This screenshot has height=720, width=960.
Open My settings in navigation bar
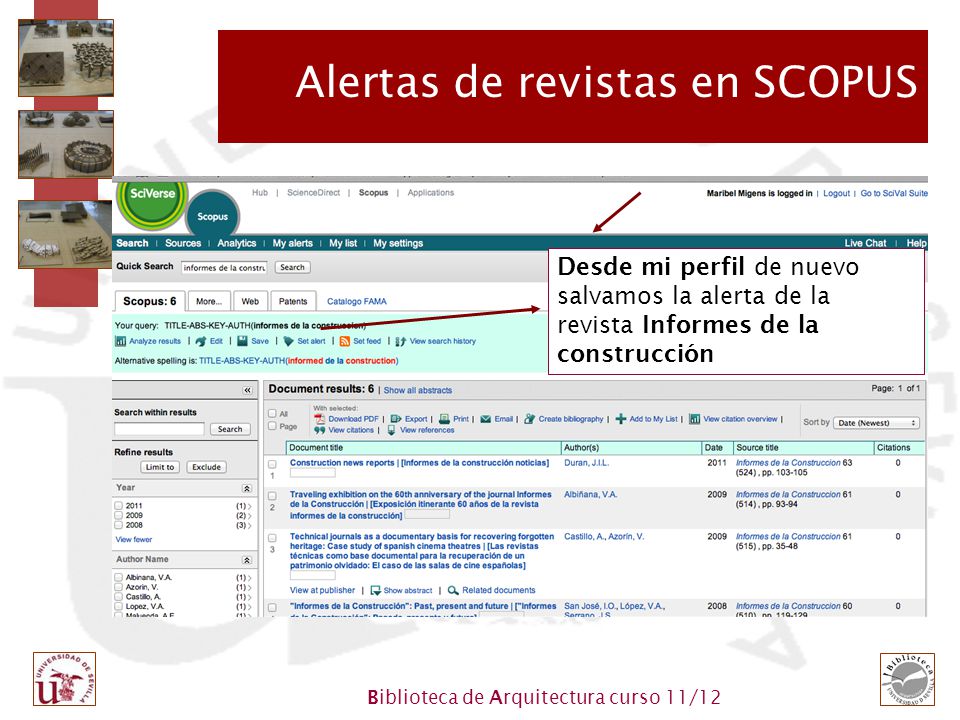(x=398, y=243)
